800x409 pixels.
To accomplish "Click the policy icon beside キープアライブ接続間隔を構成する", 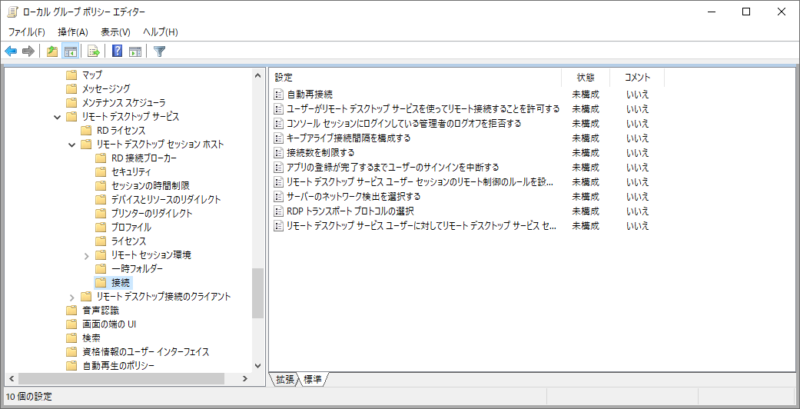I will click(x=278, y=138).
